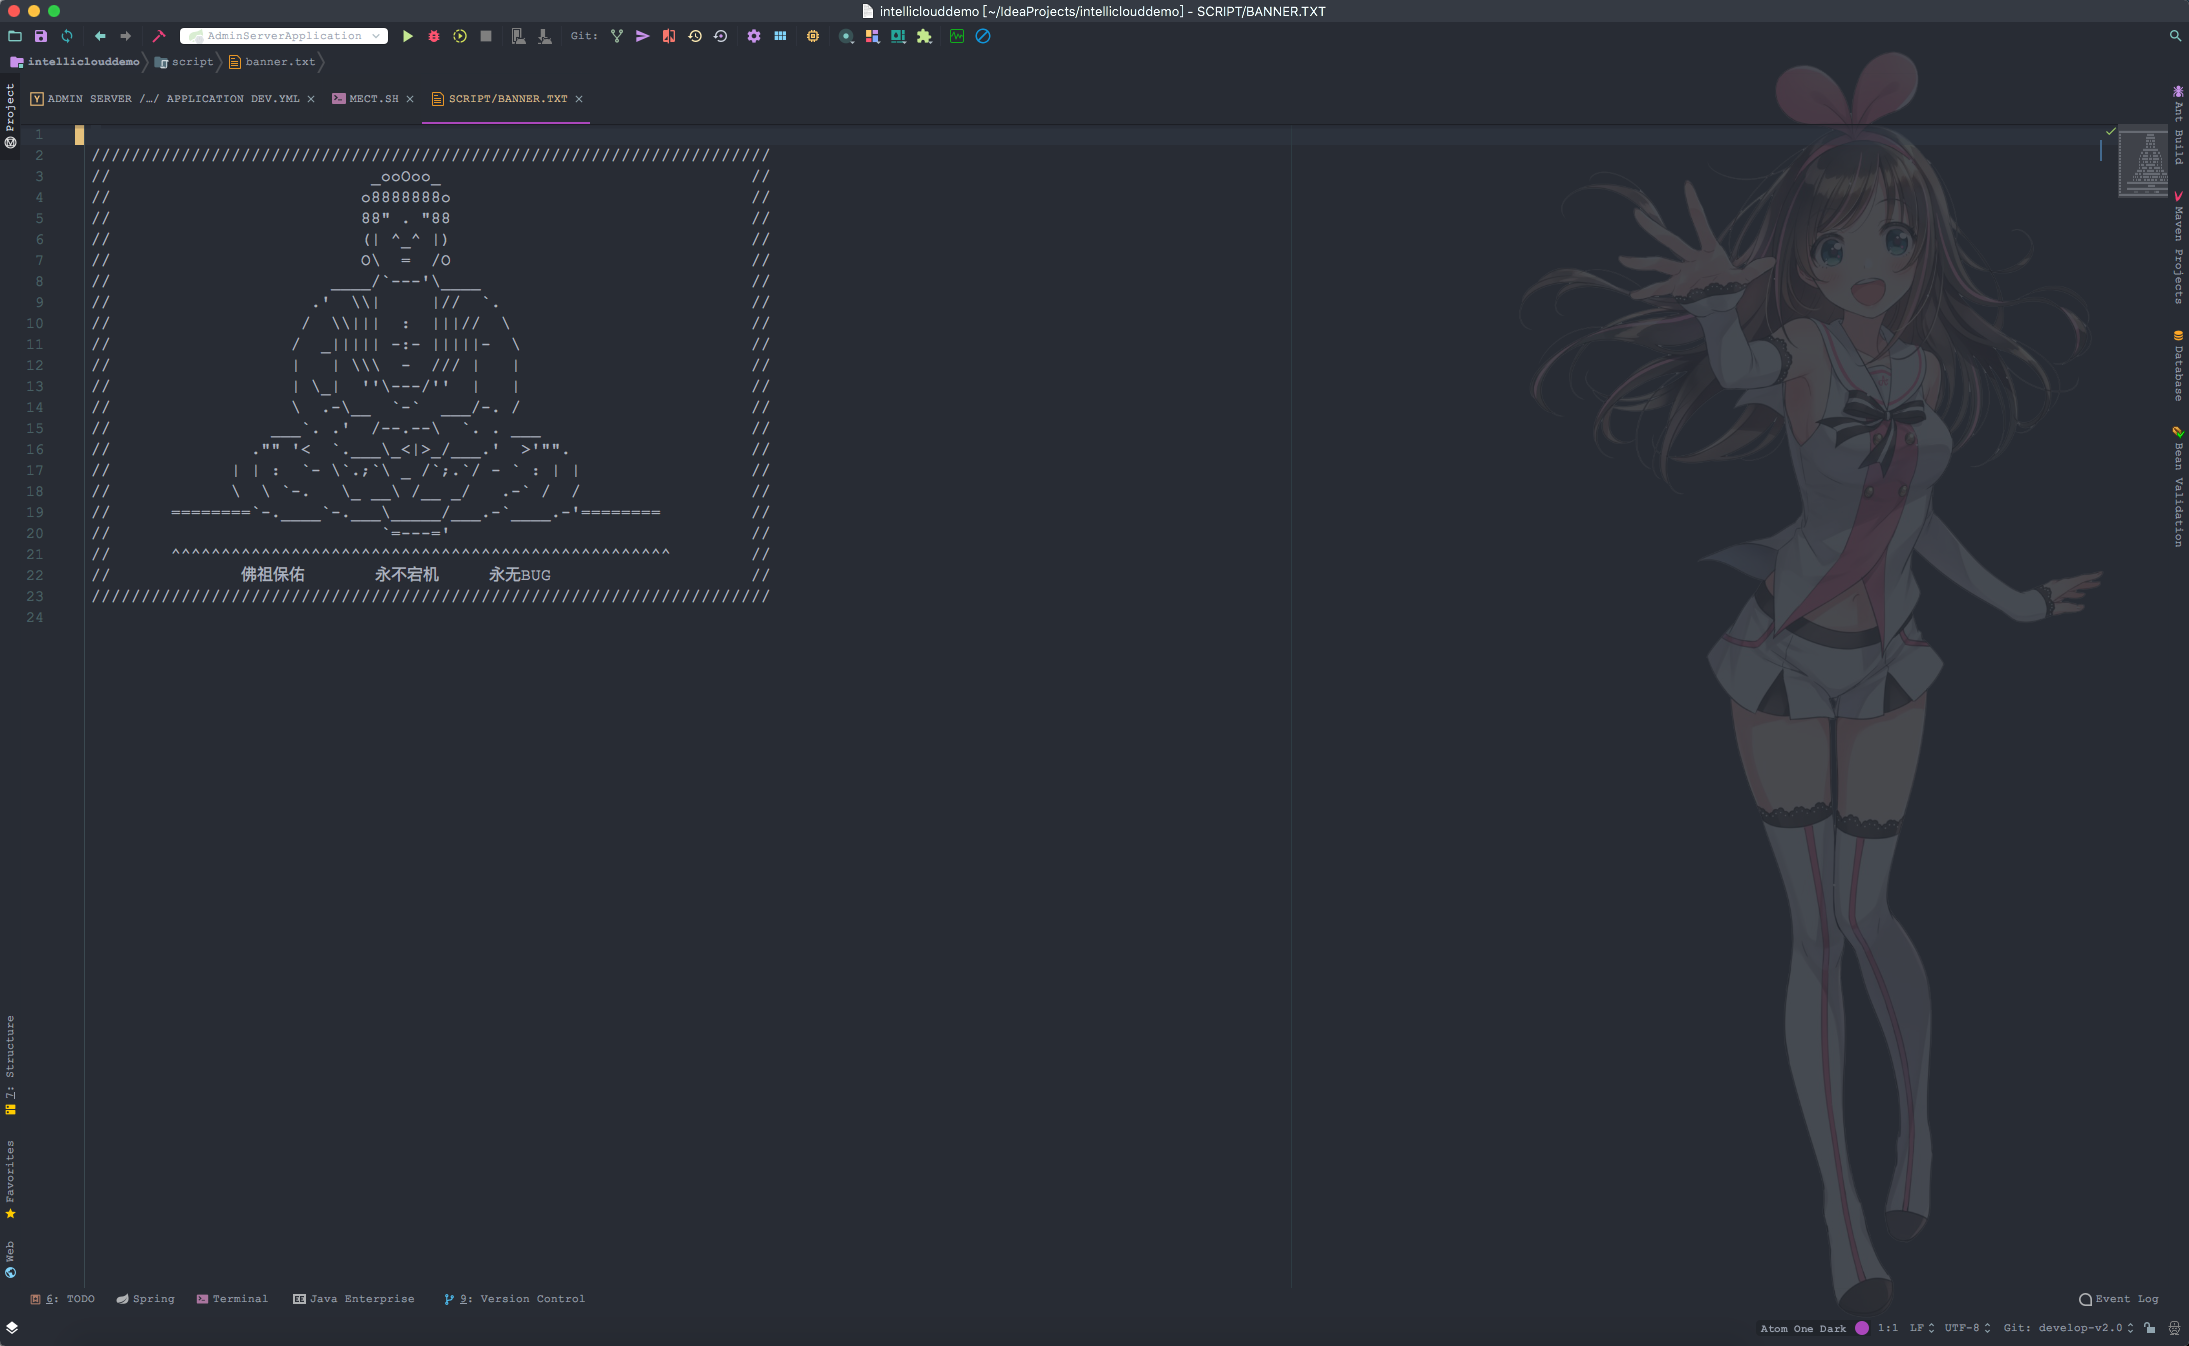Click the Git push arrow icon

point(643,36)
